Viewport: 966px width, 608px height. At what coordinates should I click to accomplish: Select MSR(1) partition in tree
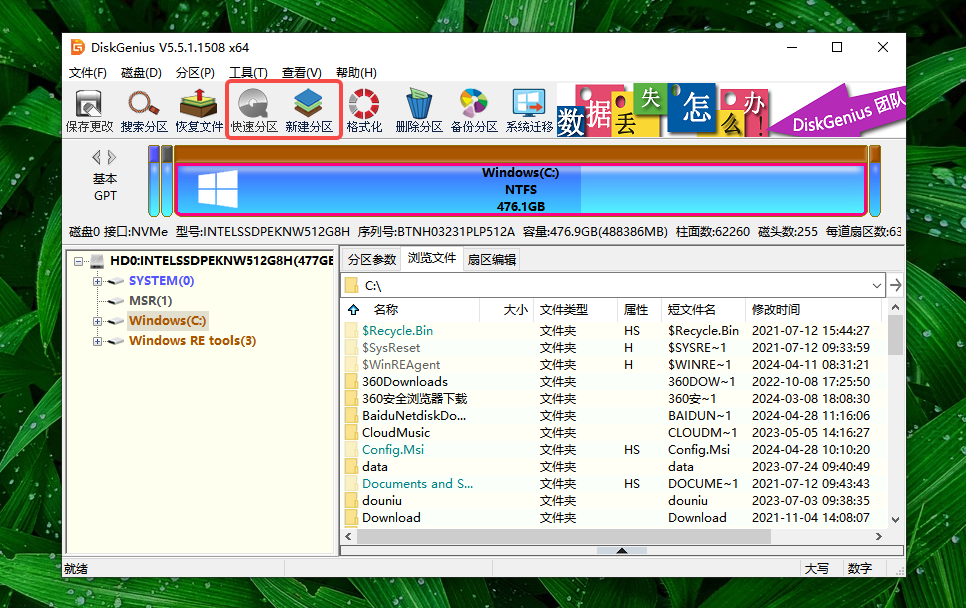pyautogui.click(x=150, y=301)
